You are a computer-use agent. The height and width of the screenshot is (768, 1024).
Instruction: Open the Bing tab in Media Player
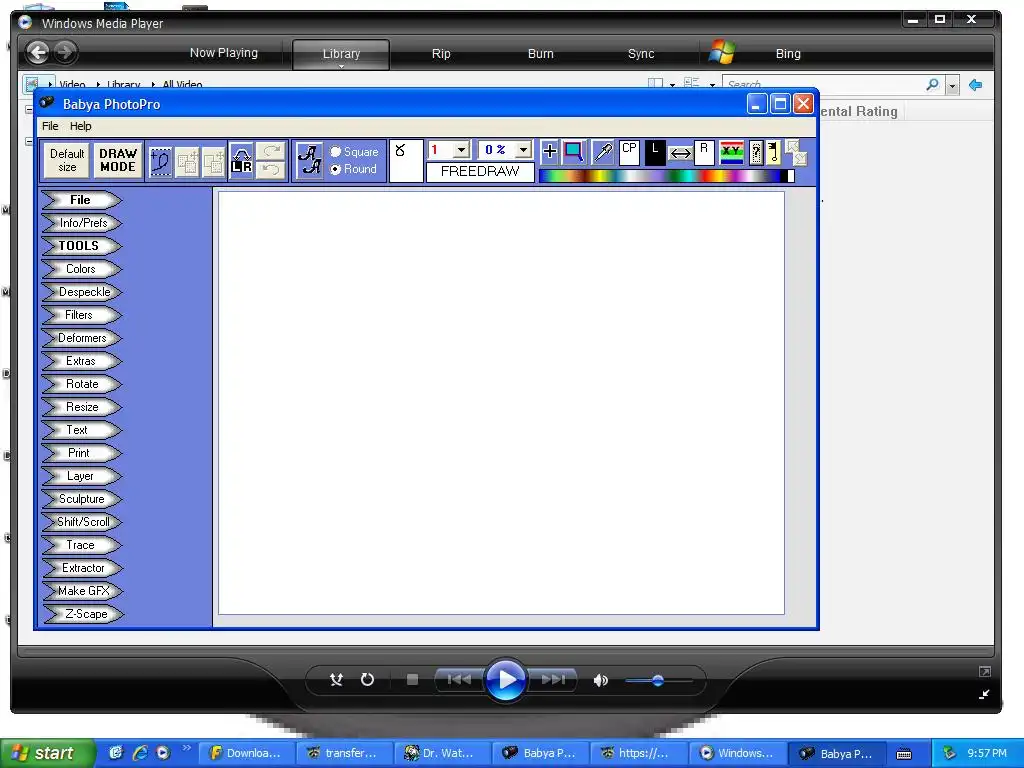(788, 54)
